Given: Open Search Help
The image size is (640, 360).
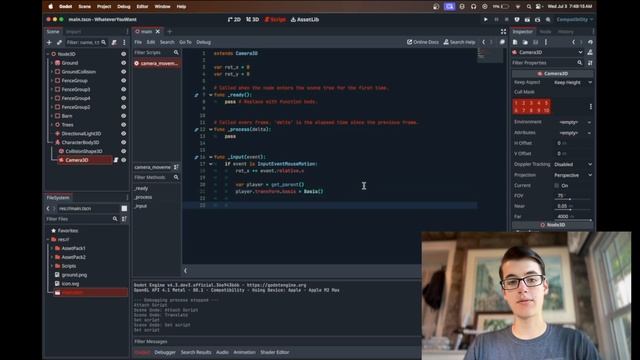Looking at the screenshot, I should (x=459, y=42).
